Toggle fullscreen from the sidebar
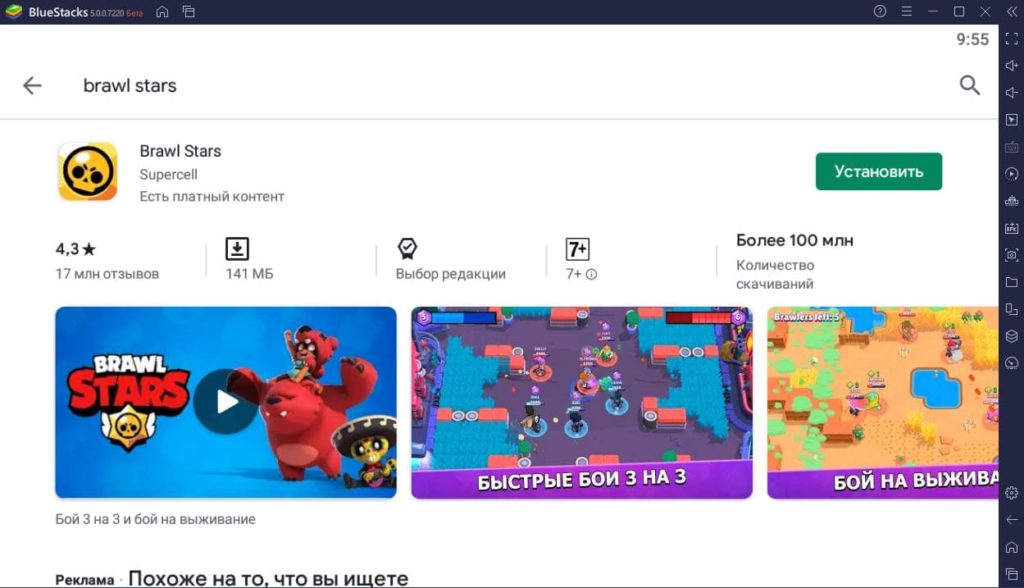The image size is (1024, 588). pyautogui.click(x=1012, y=39)
